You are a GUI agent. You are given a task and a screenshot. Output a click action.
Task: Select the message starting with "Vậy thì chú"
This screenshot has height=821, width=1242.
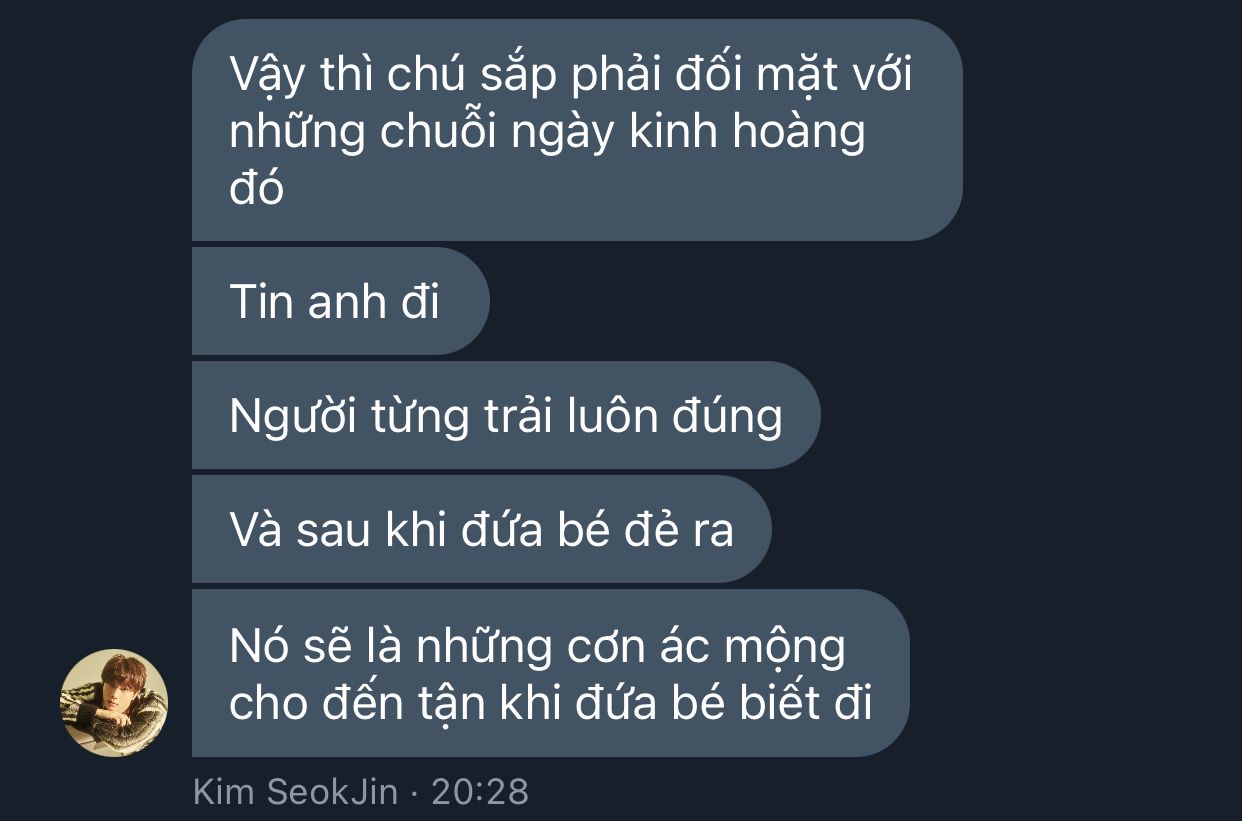577,130
